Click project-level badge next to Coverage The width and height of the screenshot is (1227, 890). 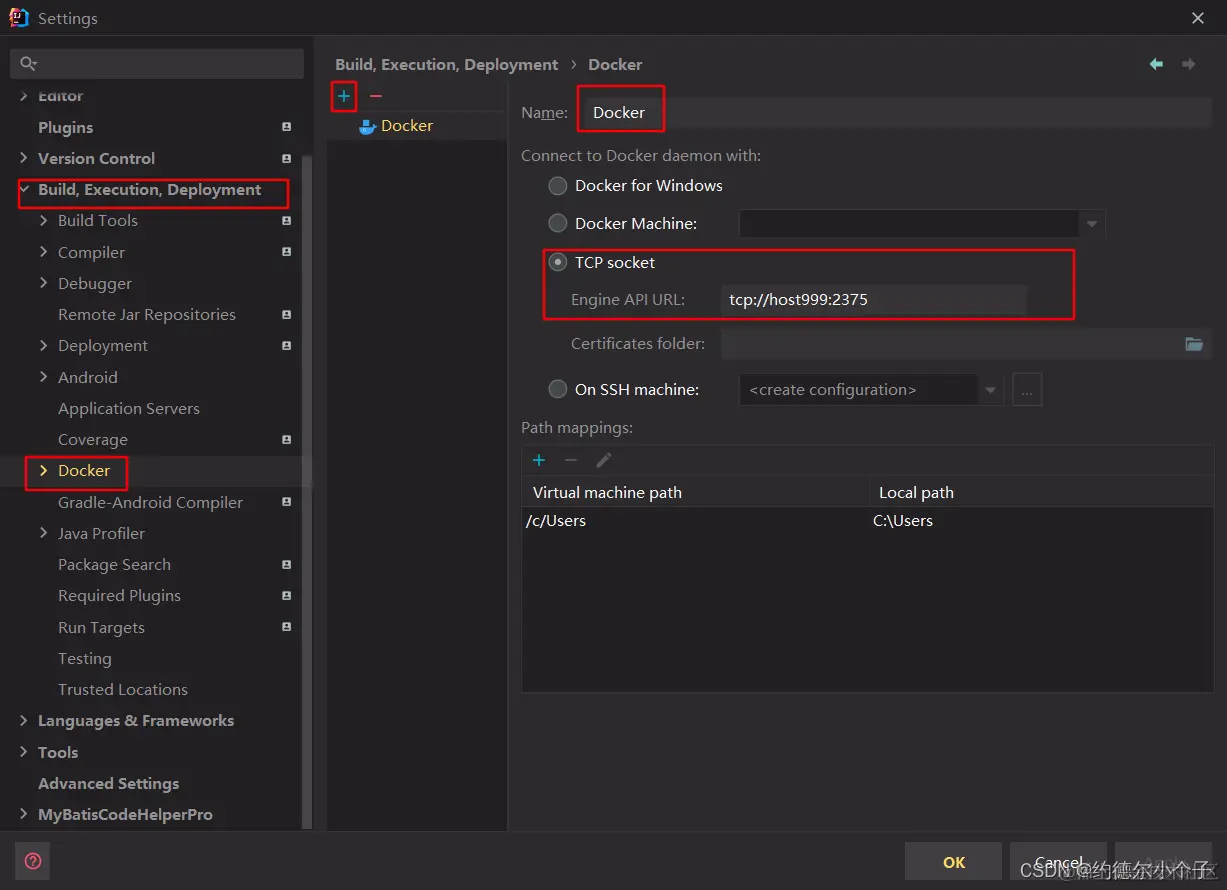287,439
